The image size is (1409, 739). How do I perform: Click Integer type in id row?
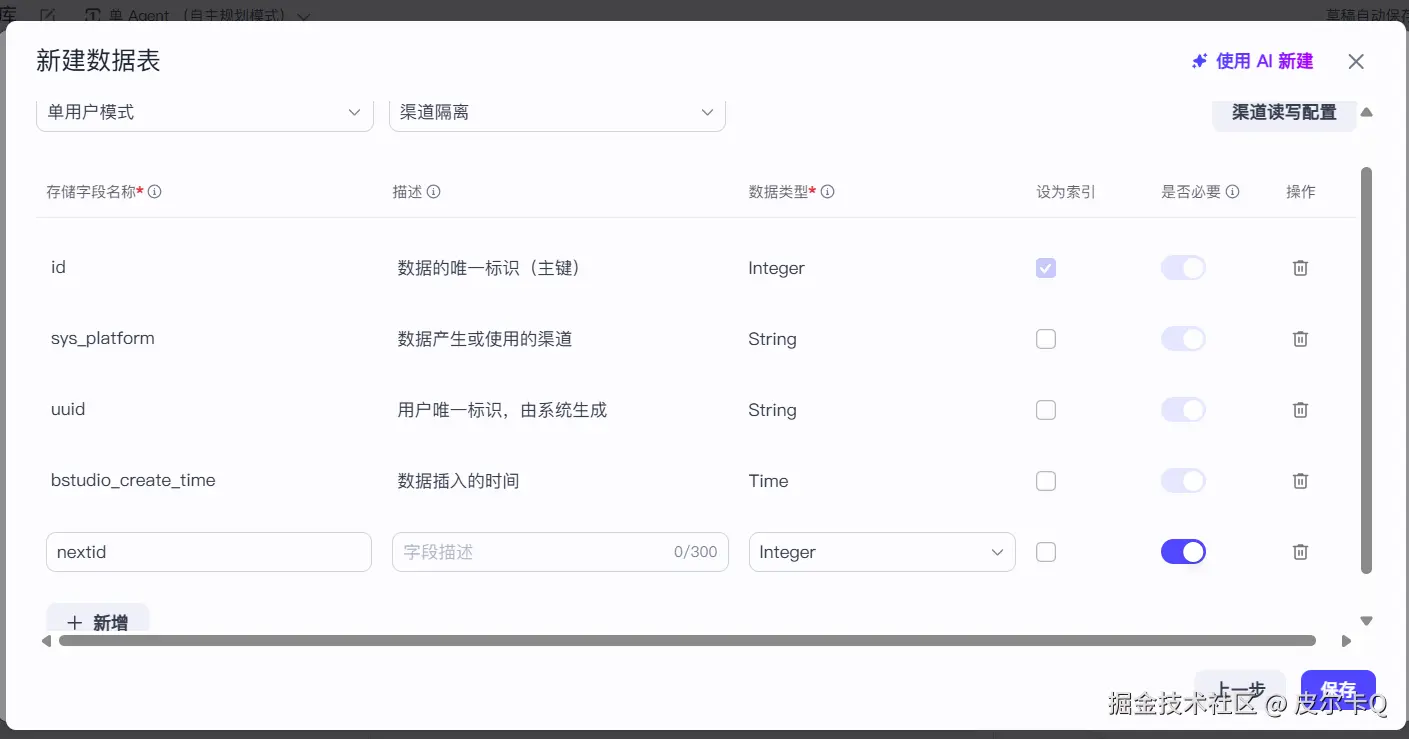coord(776,268)
